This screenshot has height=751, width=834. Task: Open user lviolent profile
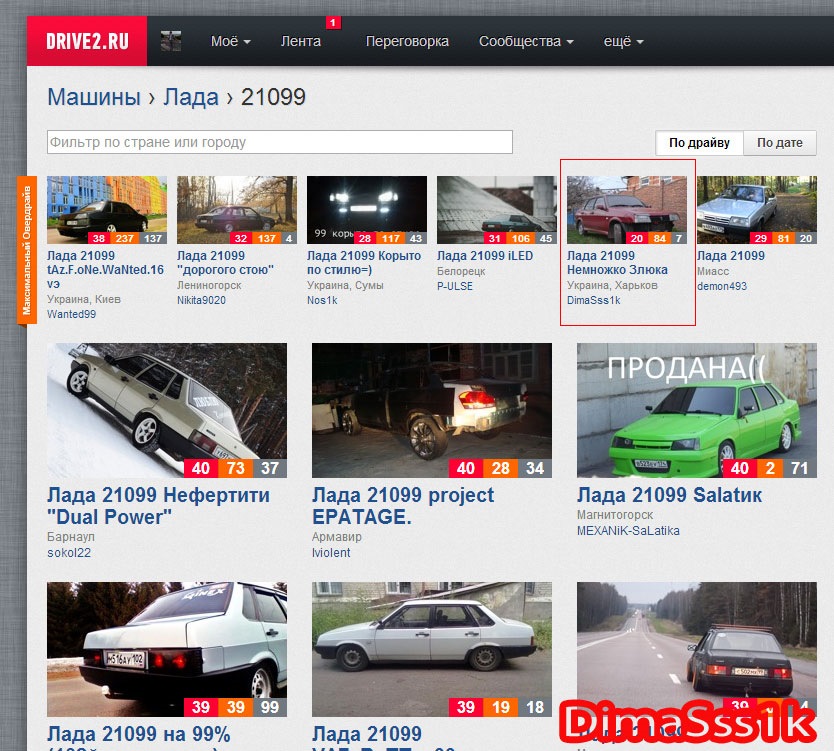point(331,553)
